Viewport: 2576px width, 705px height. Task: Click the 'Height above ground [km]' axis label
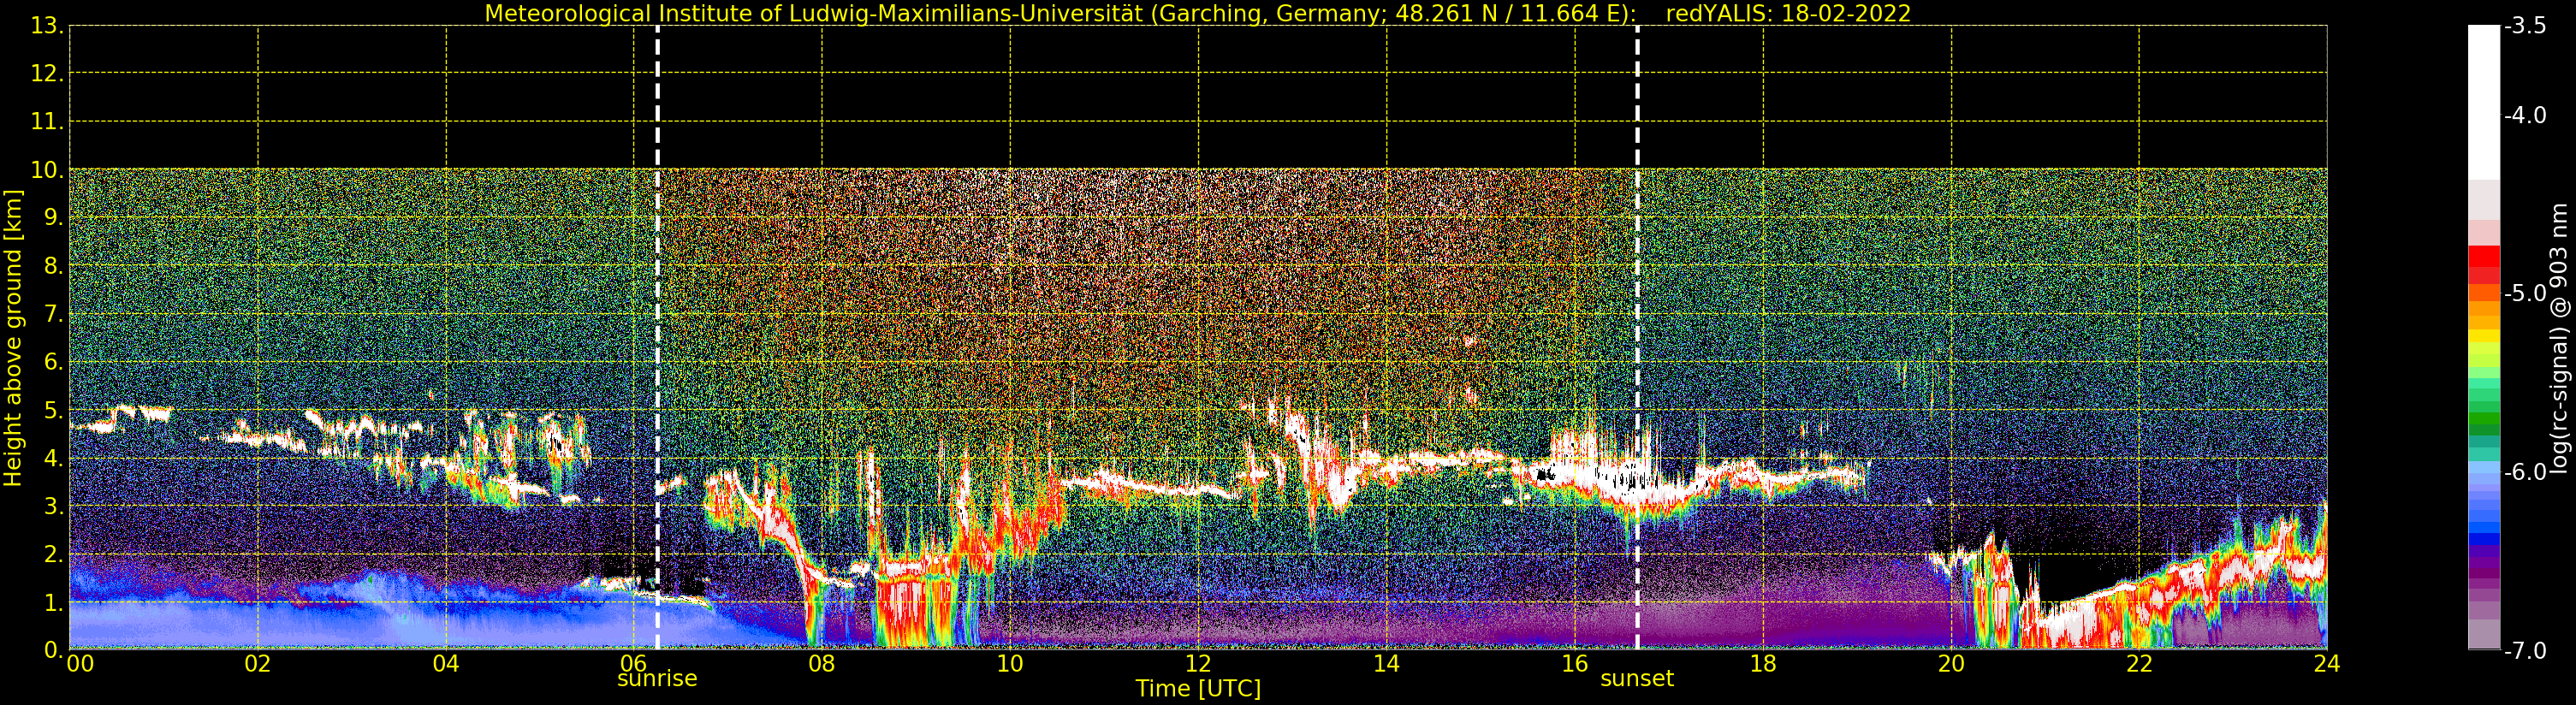[13, 338]
